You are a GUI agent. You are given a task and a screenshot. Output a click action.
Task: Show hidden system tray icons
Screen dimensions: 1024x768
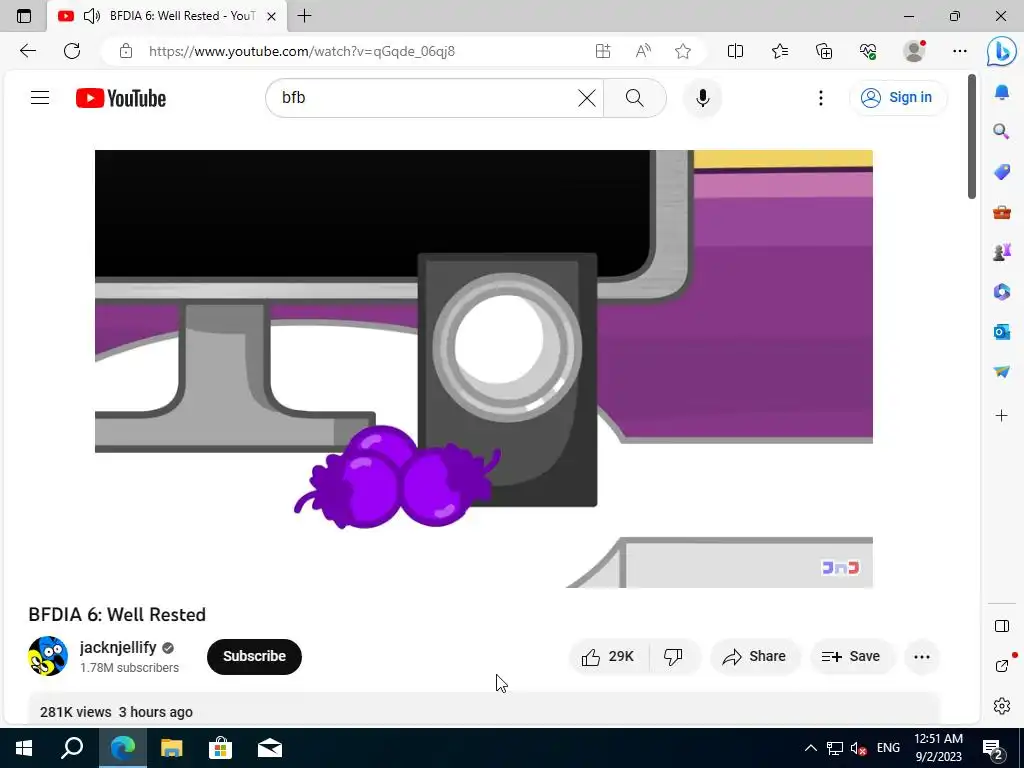(x=810, y=748)
